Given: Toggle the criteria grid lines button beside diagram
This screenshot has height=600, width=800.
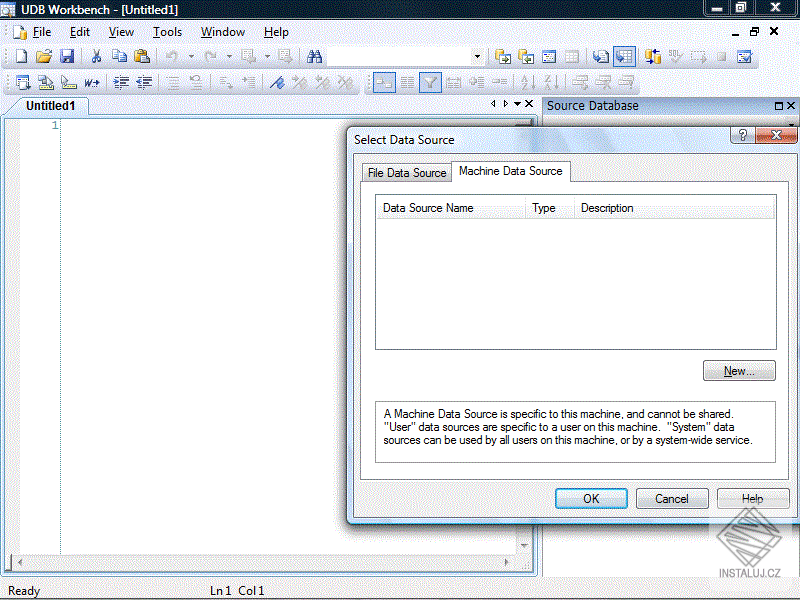Looking at the screenshot, I should click(407, 82).
